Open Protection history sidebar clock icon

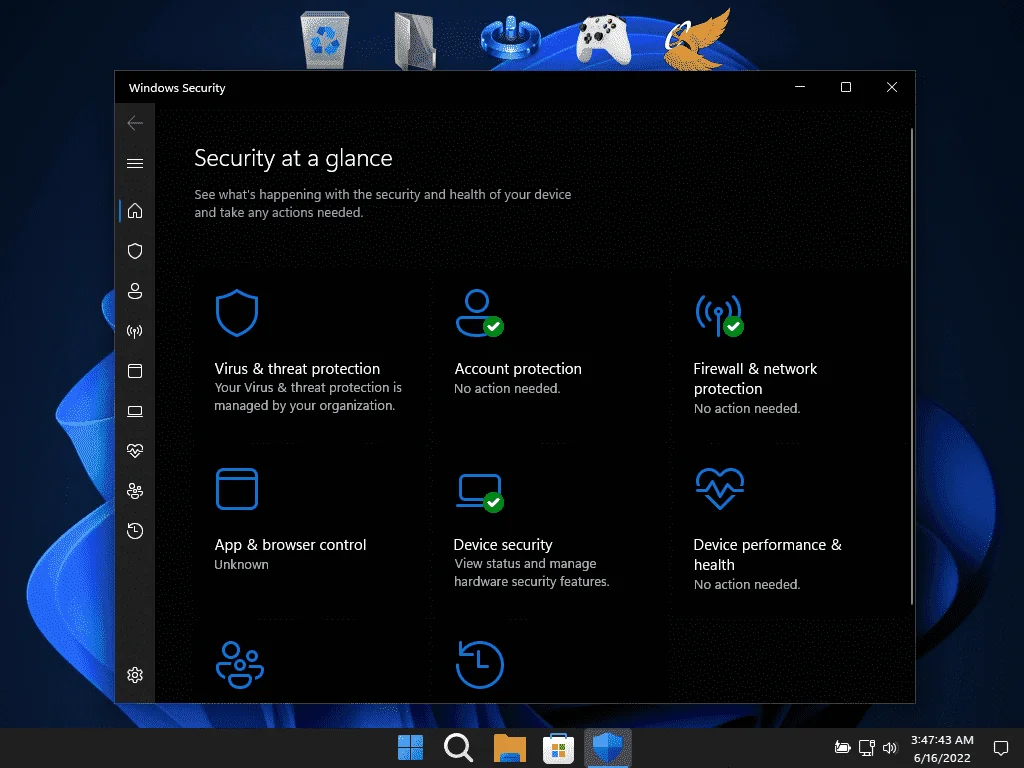pos(135,531)
